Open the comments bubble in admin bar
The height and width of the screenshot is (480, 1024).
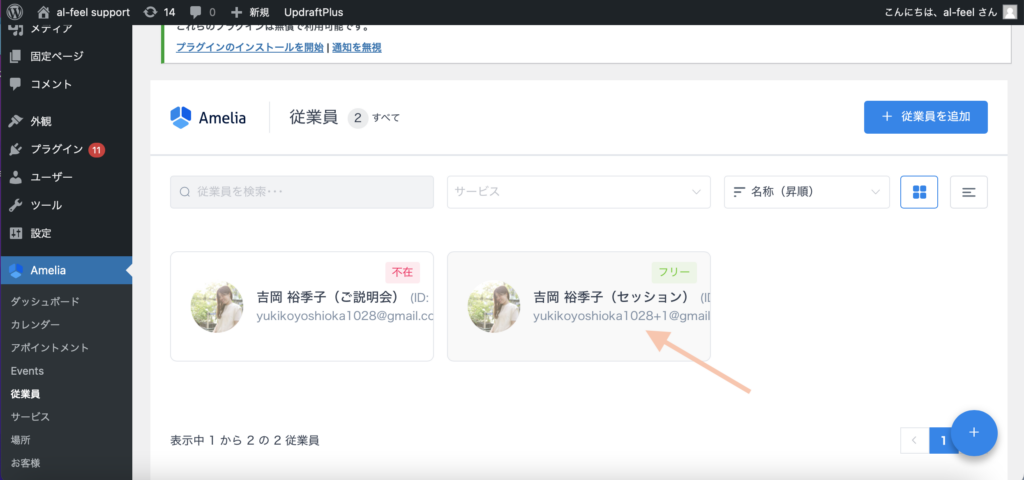[x=203, y=12]
